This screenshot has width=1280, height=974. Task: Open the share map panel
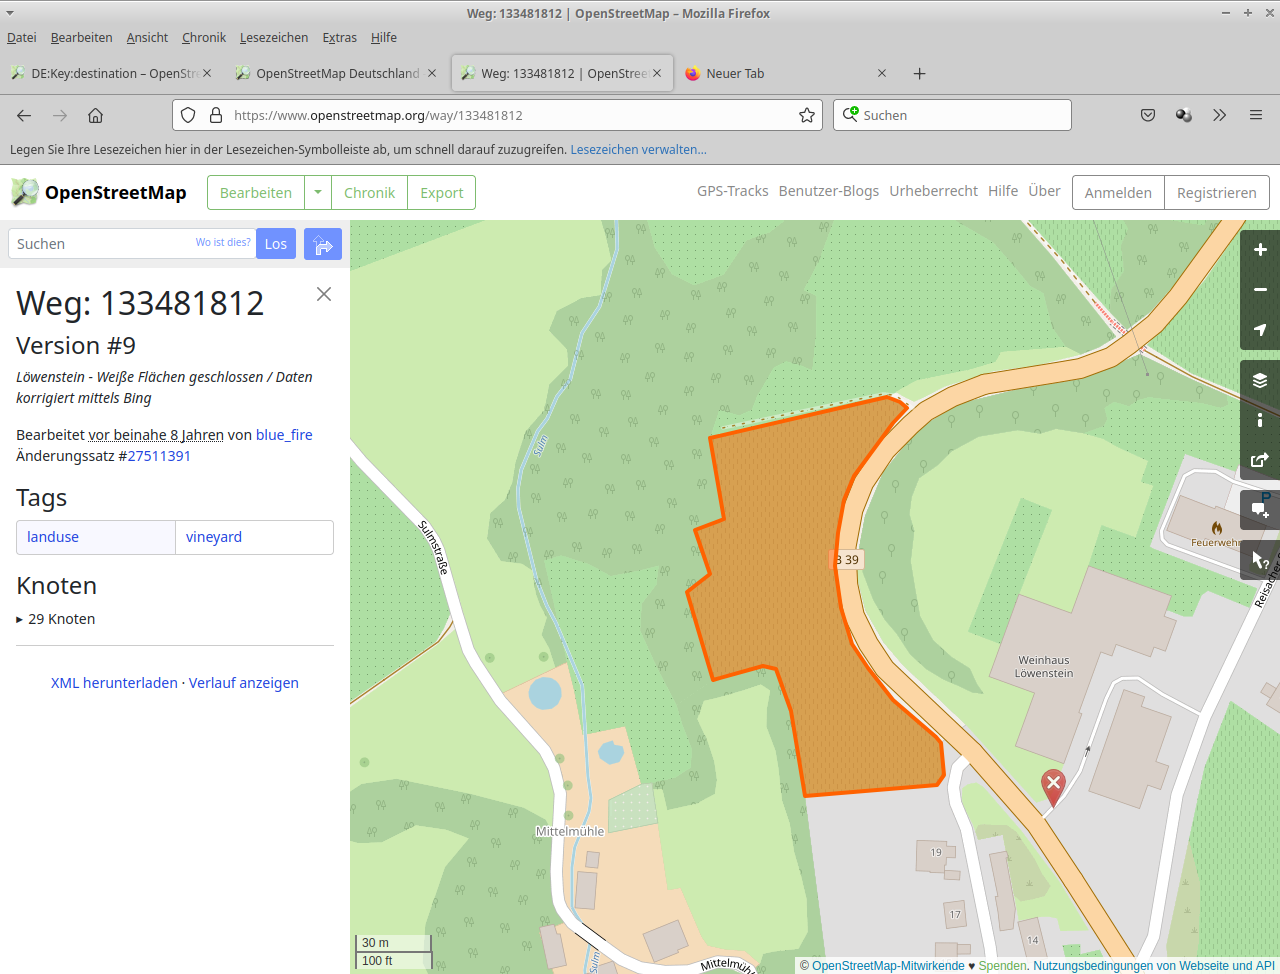(x=1260, y=460)
